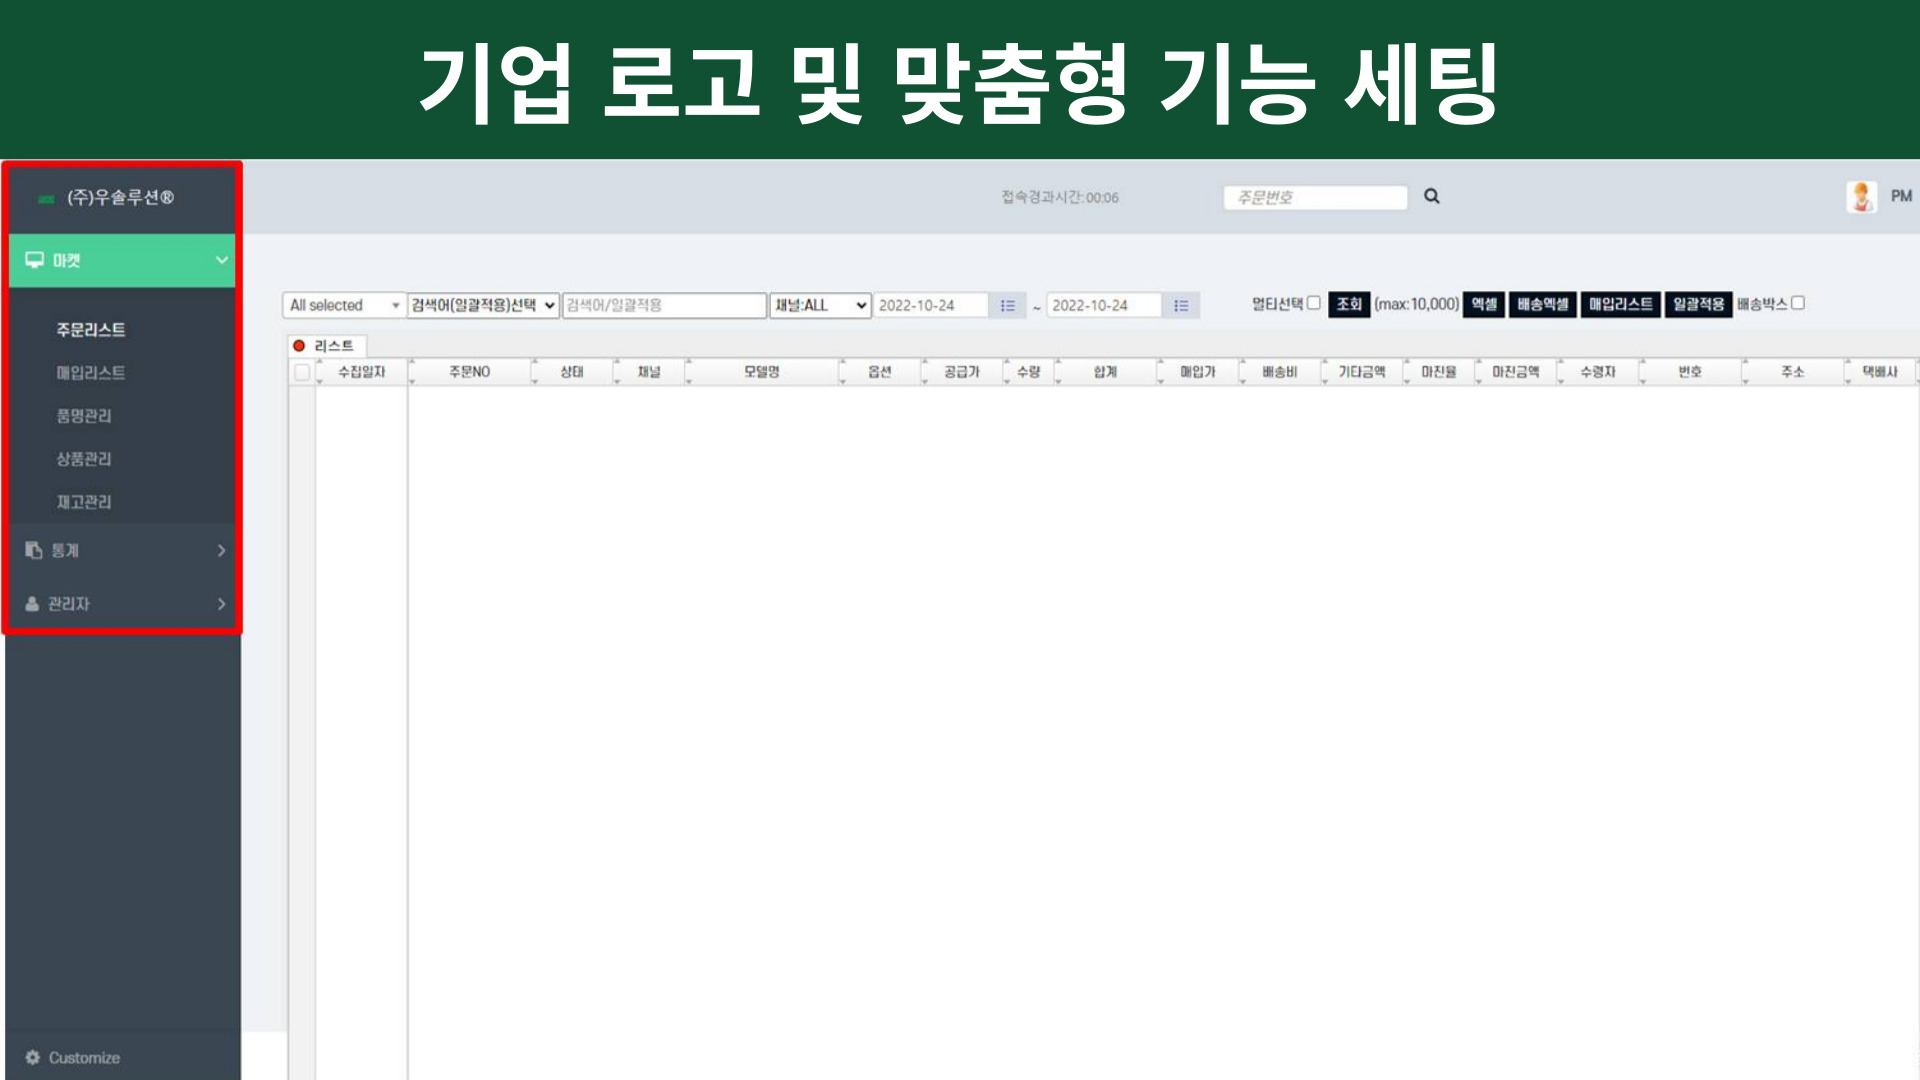The width and height of the screenshot is (1920, 1080).
Task: Click the user avatar icon
Action: [1861, 196]
